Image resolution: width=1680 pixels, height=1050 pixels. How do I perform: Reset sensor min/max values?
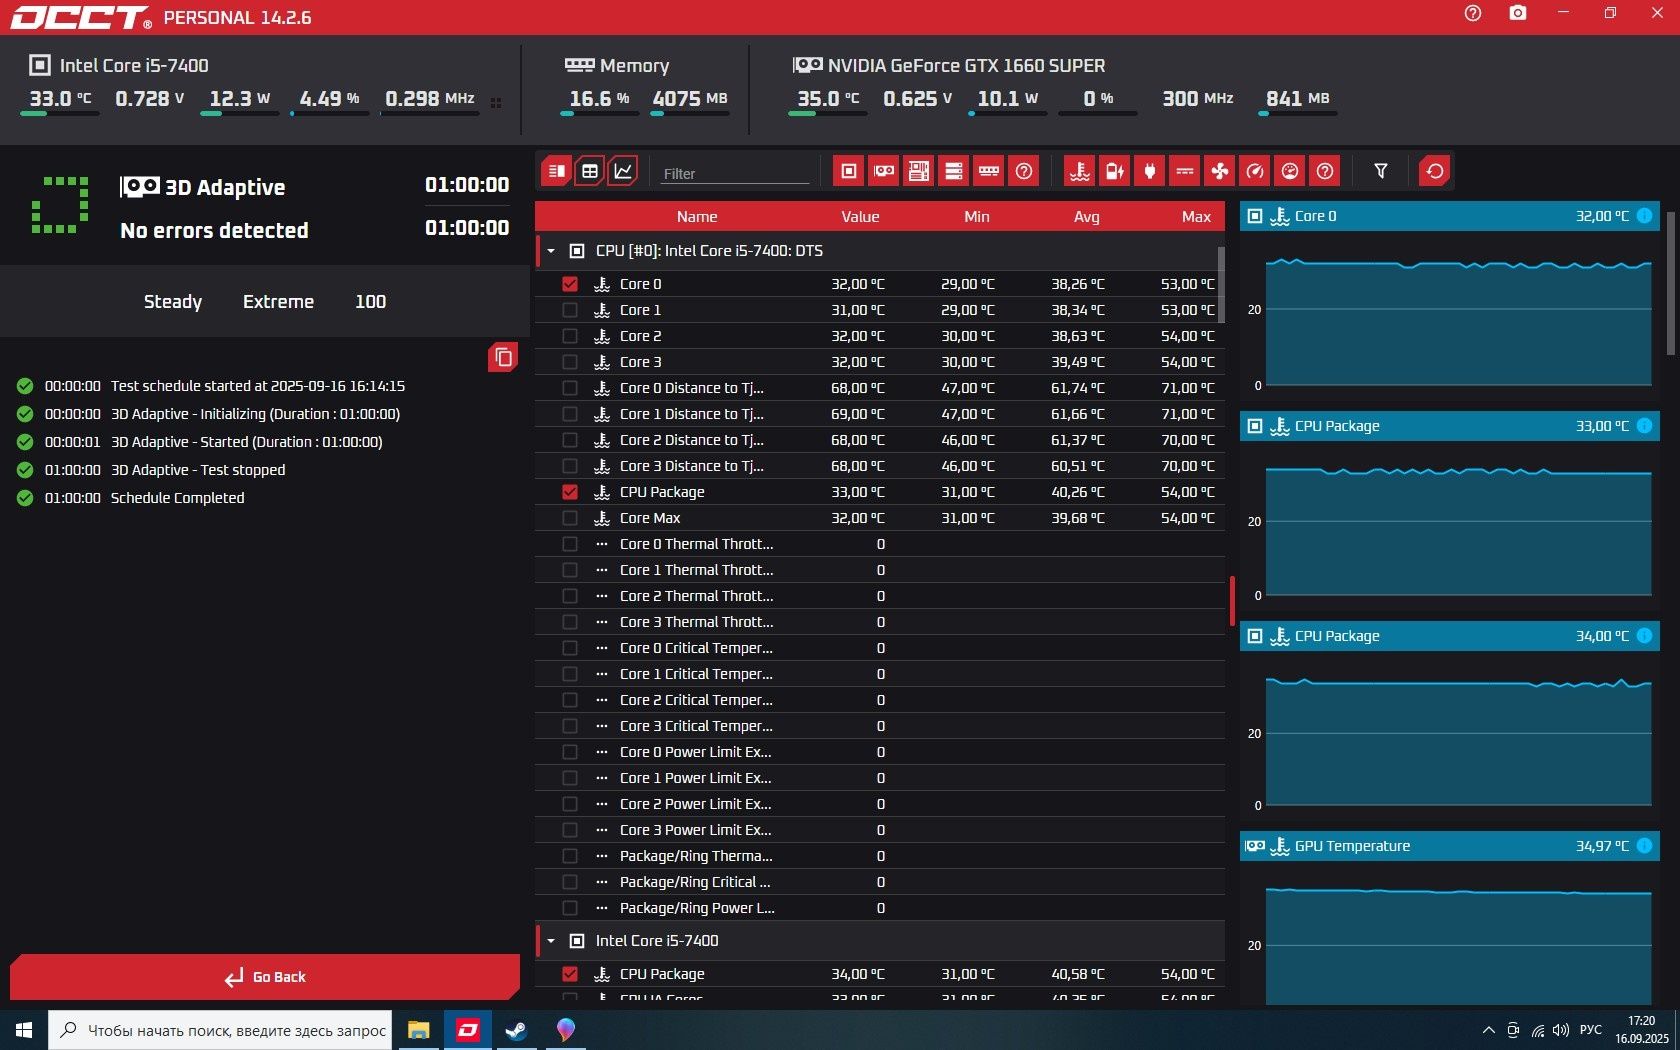[x=1435, y=171]
